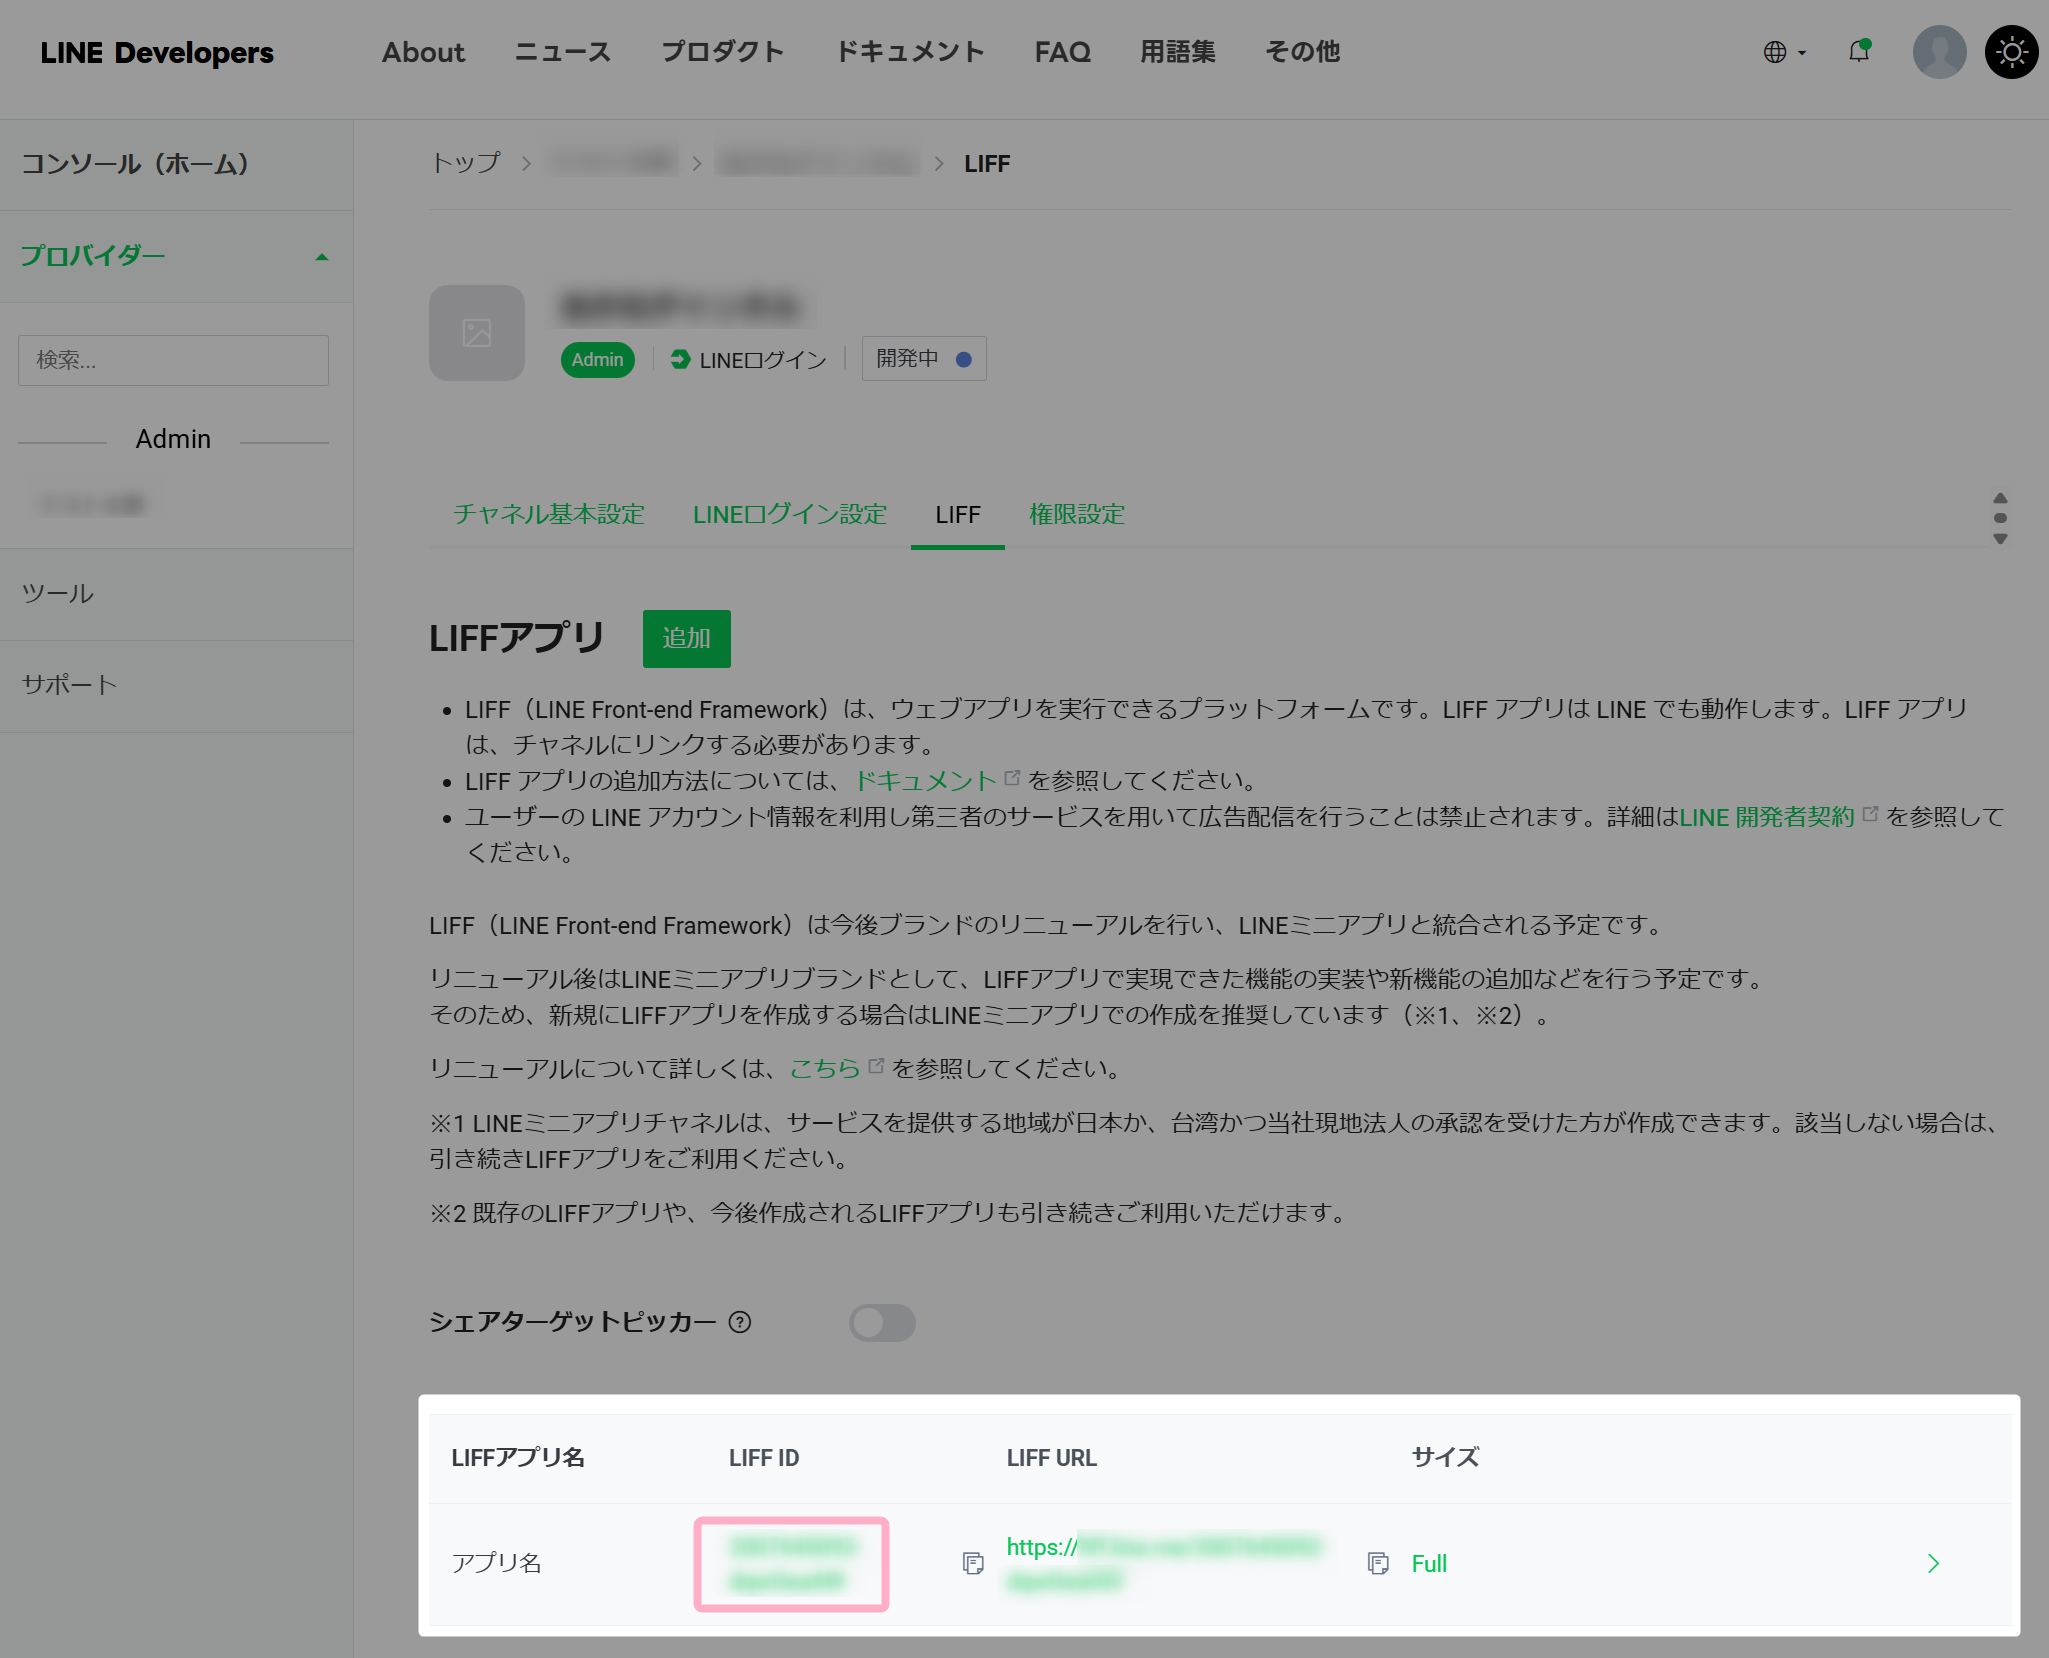Click the sidebar 検索 search field
This screenshot has width=2049, height=1658.
click(x=173, y=360)
